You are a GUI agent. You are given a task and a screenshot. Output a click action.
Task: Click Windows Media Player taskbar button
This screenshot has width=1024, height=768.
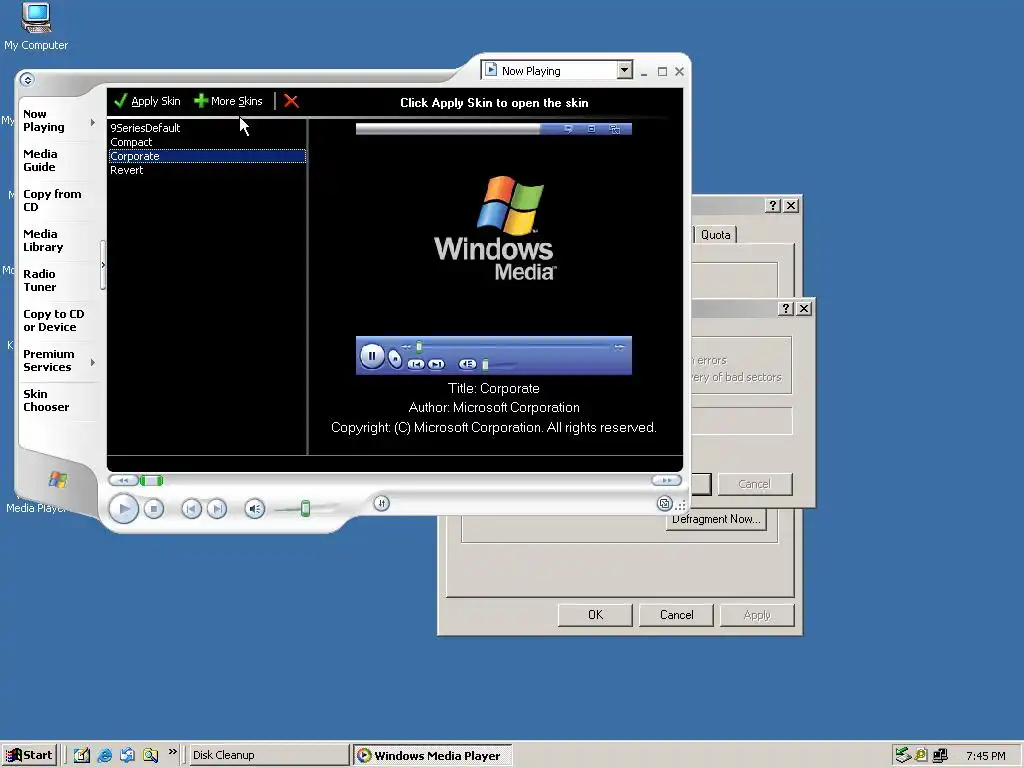(x=433, y=756)
